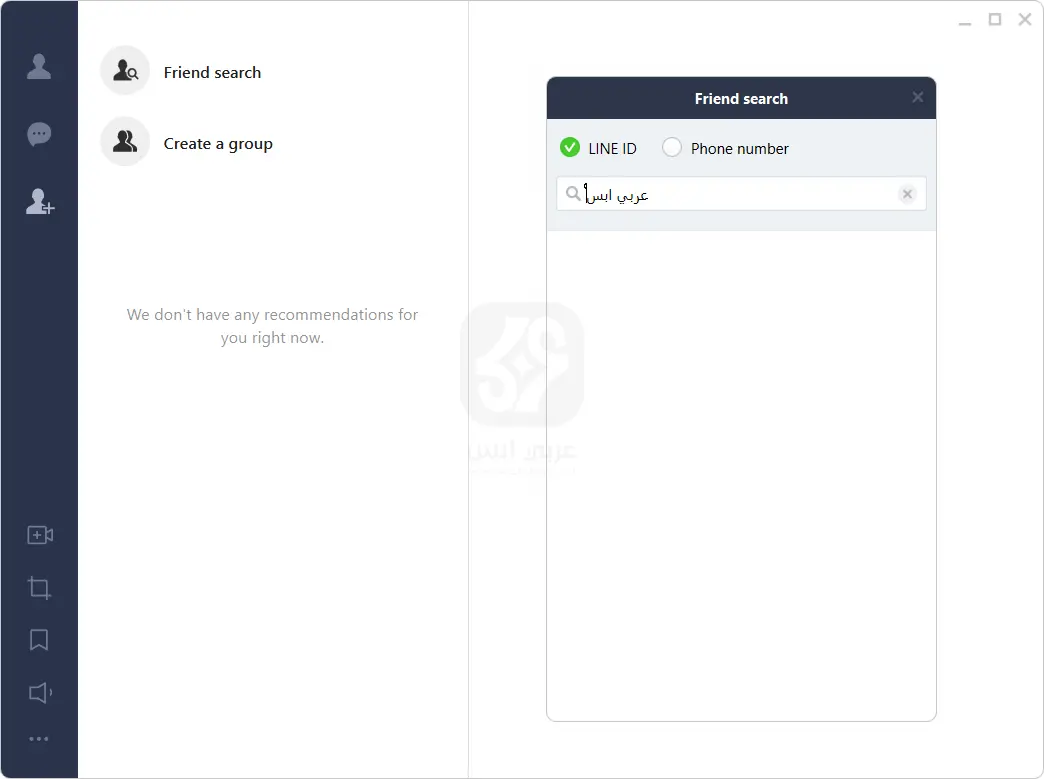Click the round Friend search icon
1044x779 pixels.
click(x=125, y=71)
